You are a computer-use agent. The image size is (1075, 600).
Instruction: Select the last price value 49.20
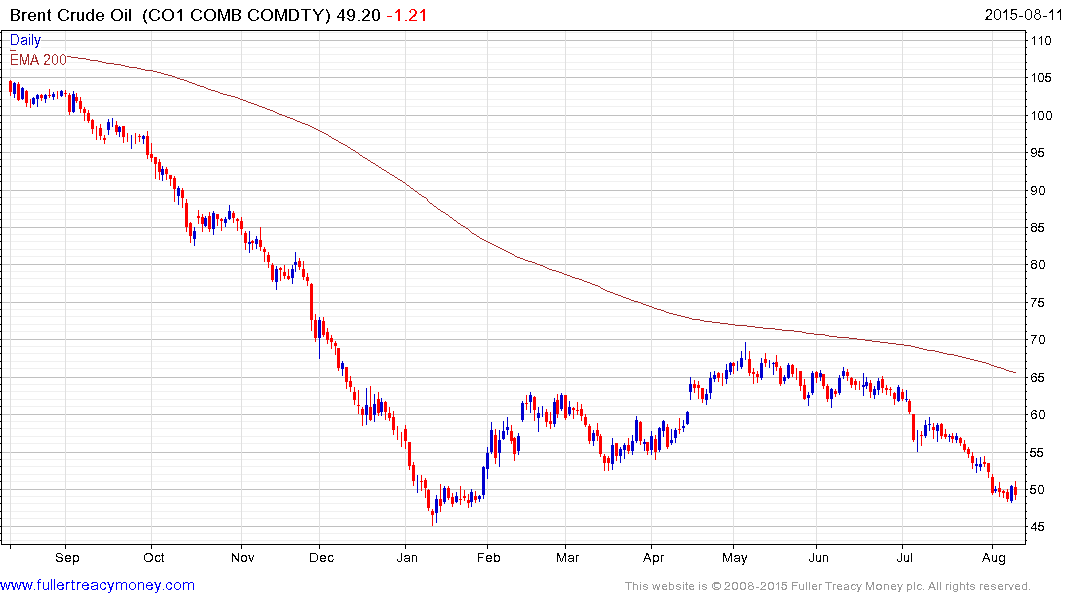[359, 15]
